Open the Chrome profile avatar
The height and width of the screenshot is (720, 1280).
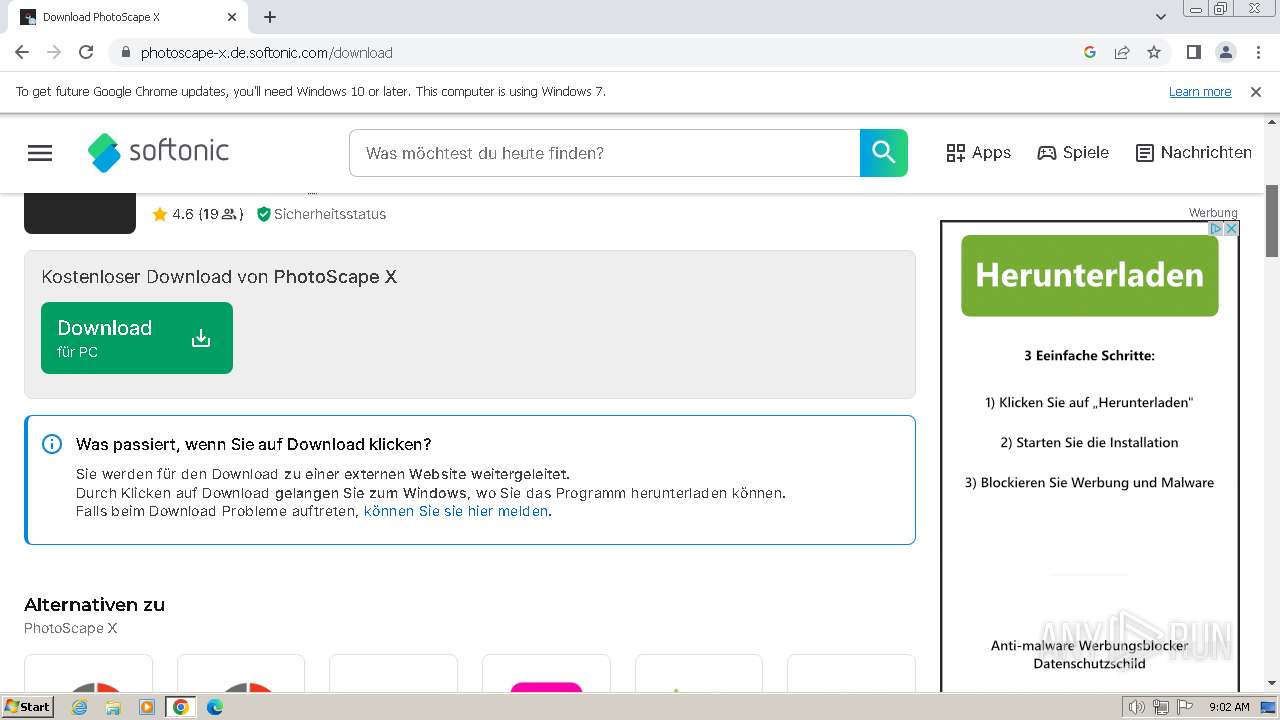pos(1225,52)
